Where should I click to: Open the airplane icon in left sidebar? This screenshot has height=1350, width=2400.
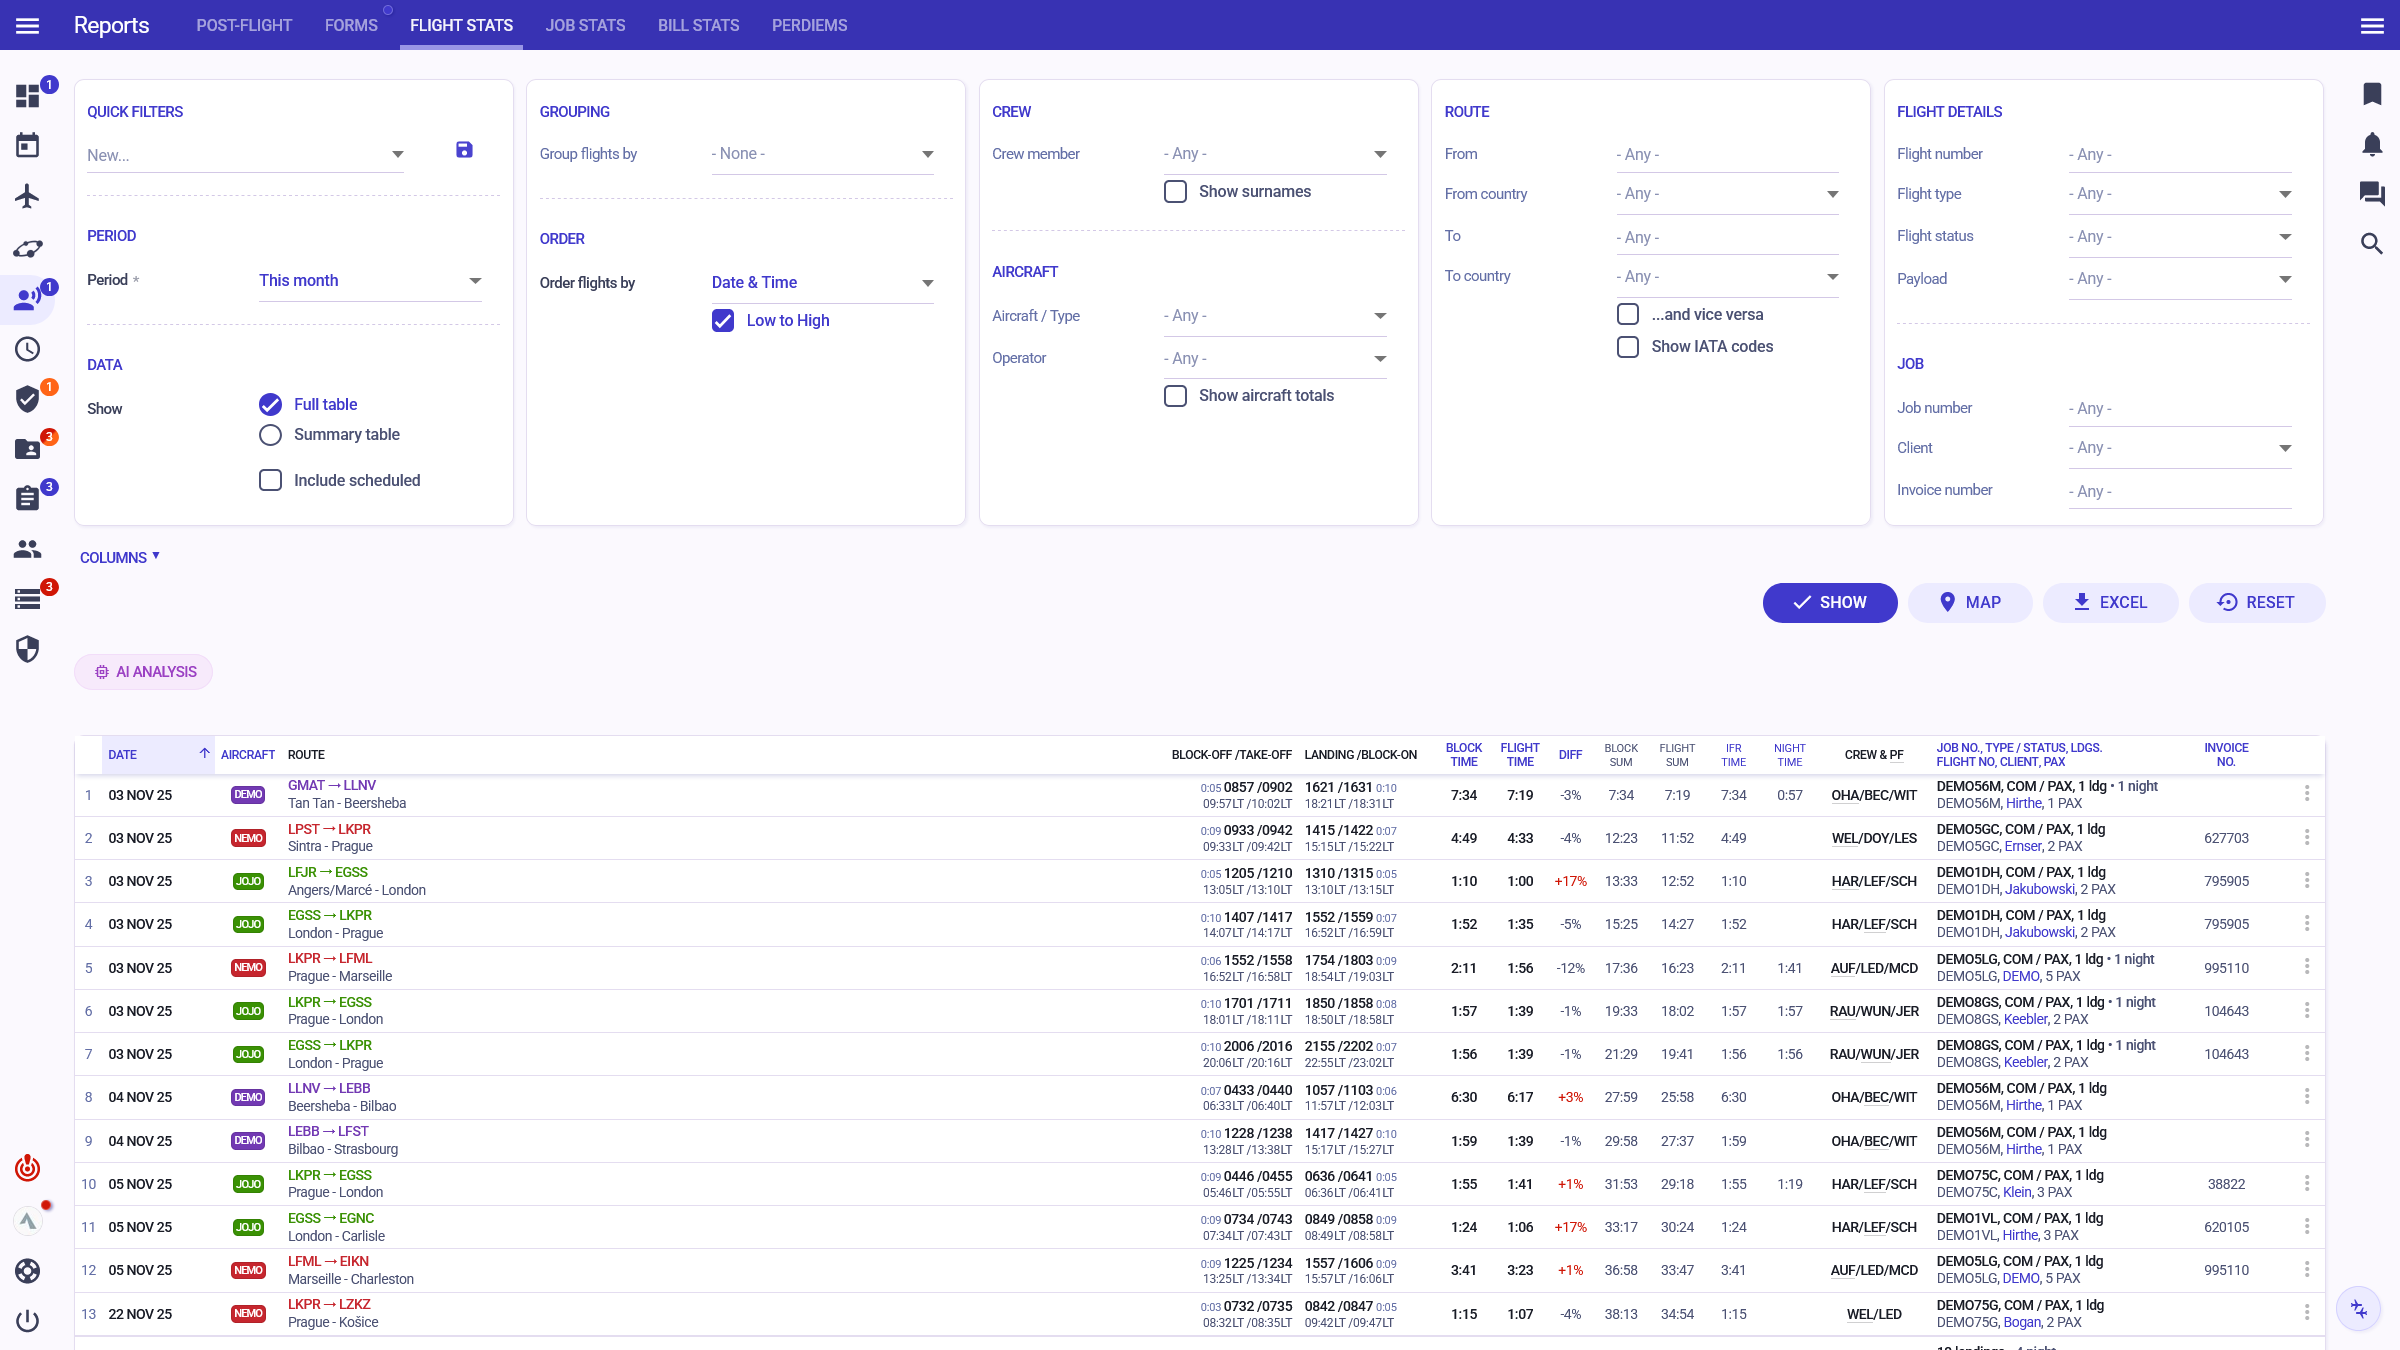(28, 196)
